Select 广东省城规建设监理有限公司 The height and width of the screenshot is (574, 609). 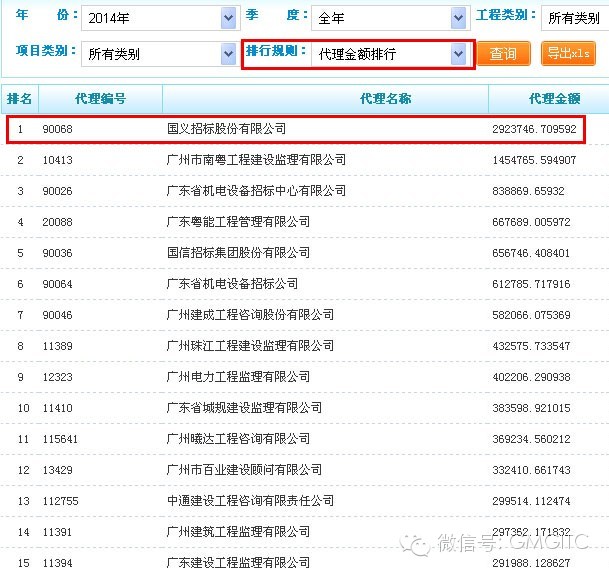(244, 408)
